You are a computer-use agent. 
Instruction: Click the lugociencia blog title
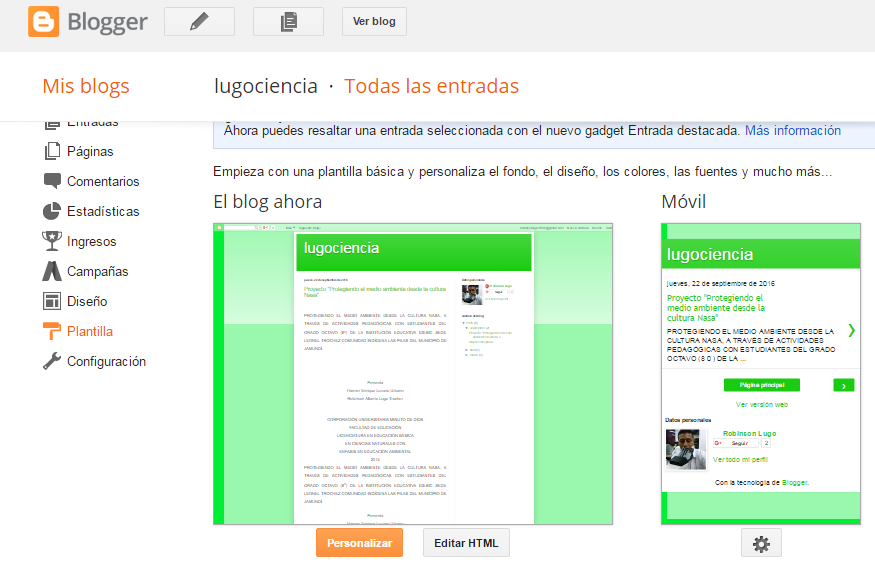pyautogui.click(x=266, y=86)
